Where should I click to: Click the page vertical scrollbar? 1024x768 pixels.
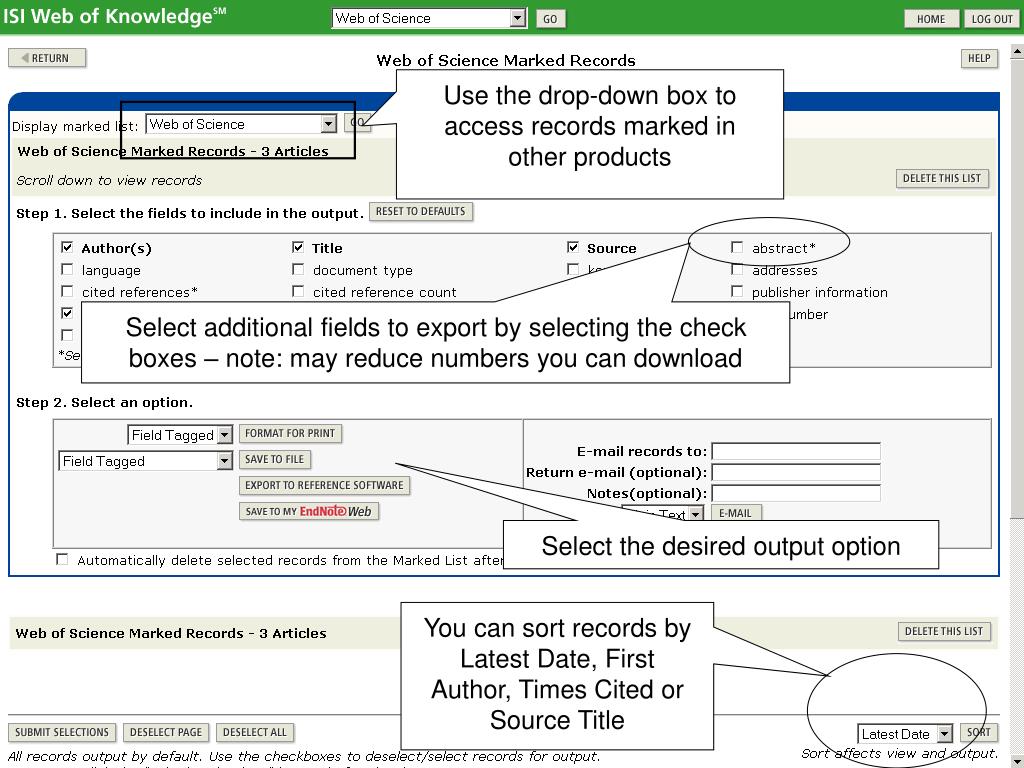tap(1017, 405)
